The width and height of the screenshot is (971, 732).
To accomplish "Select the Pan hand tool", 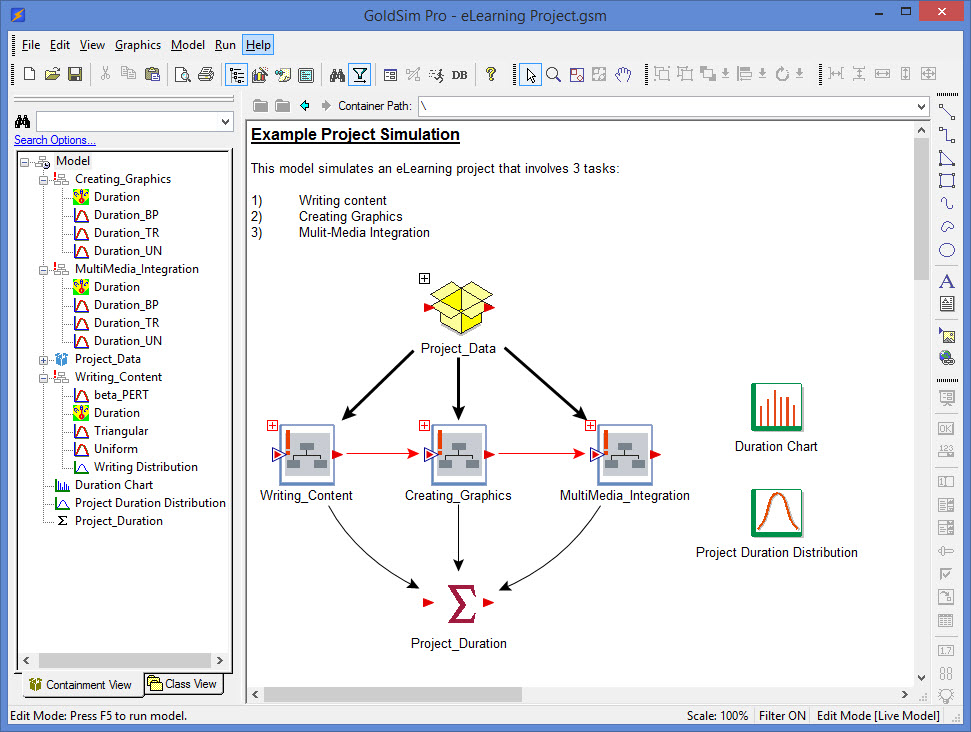I will click(x=623, y=75).
